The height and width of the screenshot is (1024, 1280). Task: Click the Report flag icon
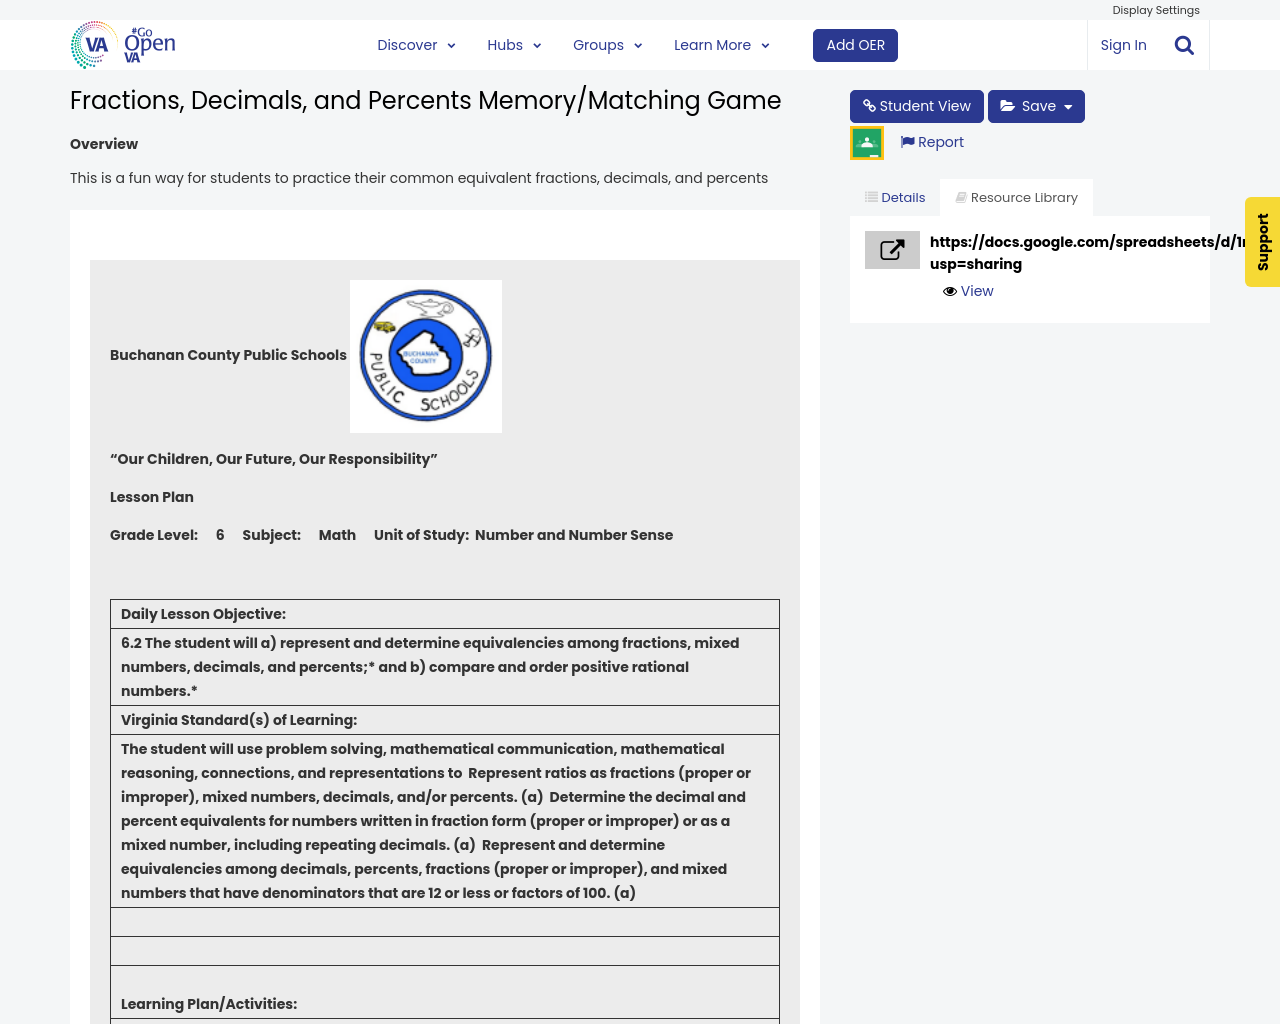coord(907,142)
